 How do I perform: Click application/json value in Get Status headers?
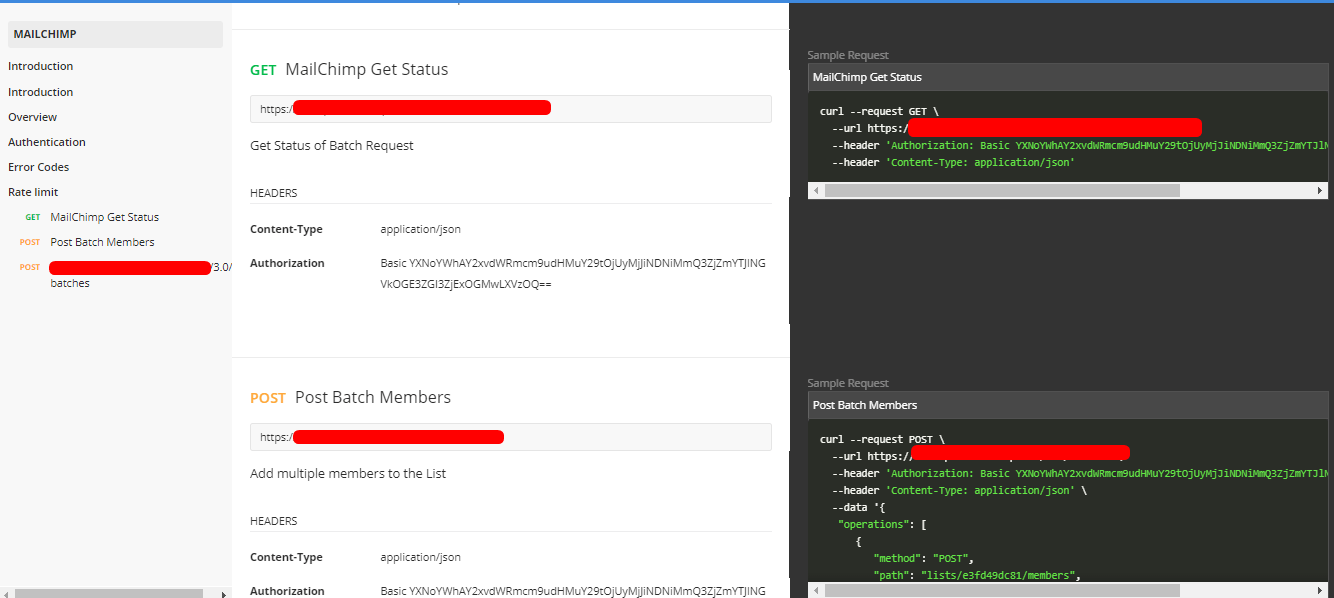click(x=420, y=229)
